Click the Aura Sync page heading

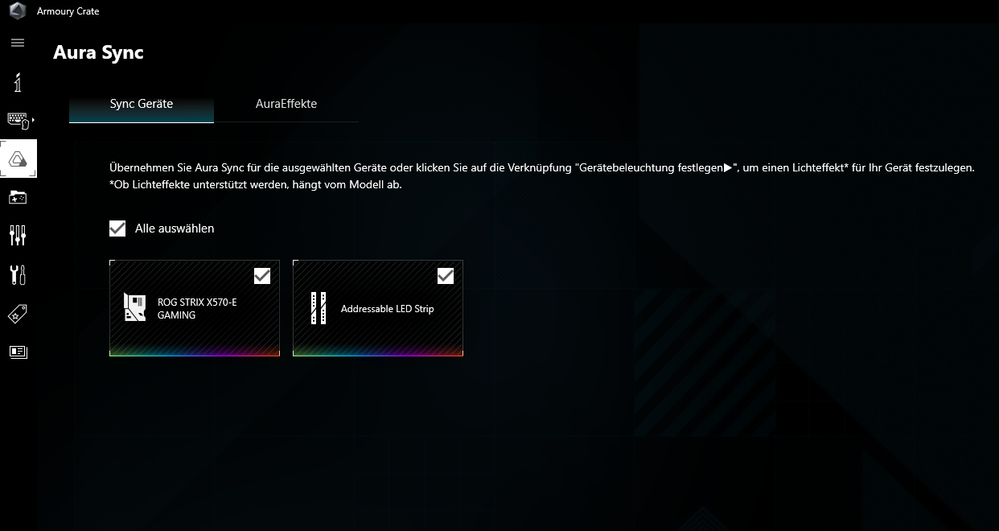tap(98, 52)
